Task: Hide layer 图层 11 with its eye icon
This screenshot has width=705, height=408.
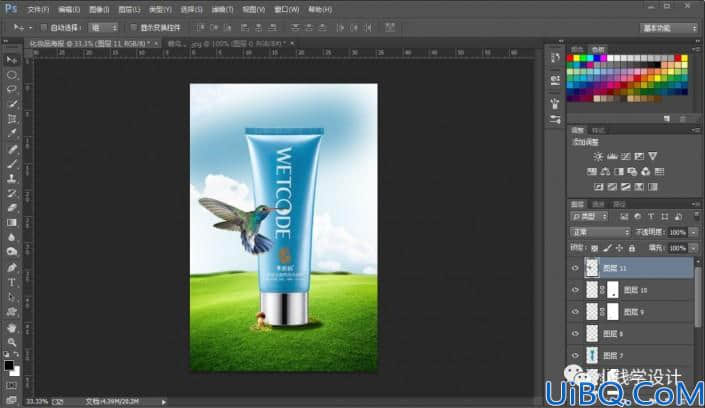Action: [x=575, y=268]
